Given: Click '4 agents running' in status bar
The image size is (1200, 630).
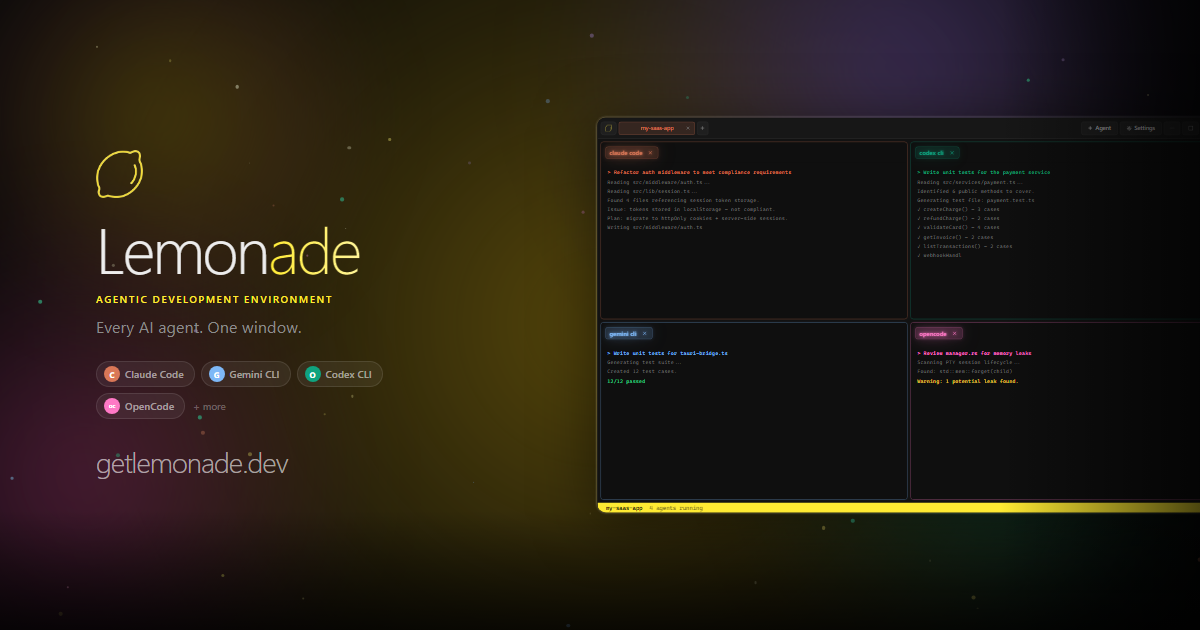Looking at the screenshot, I should 676,508.
